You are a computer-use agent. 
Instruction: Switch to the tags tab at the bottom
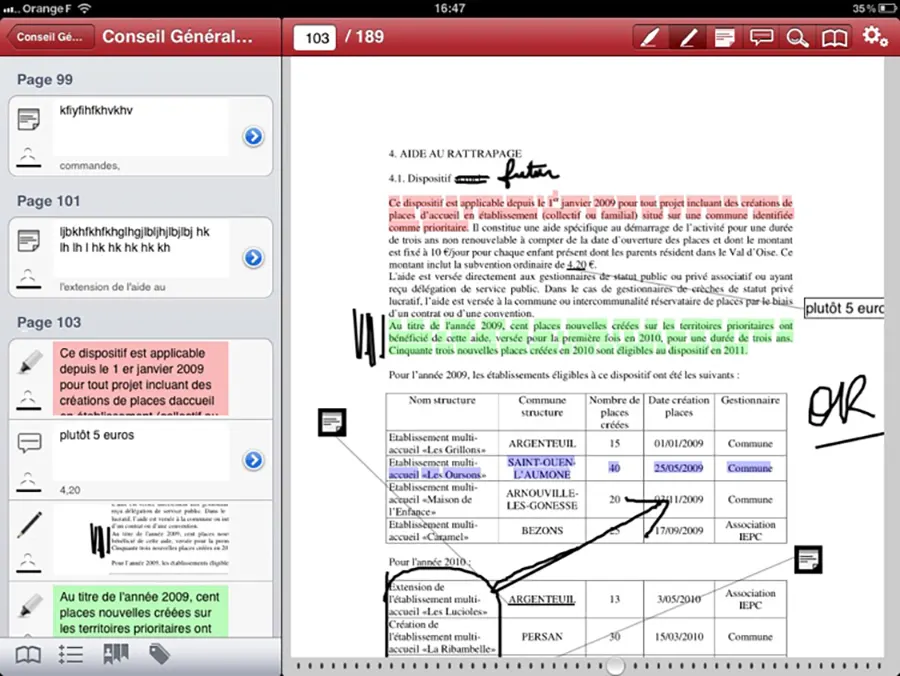(x=159, y=654)
